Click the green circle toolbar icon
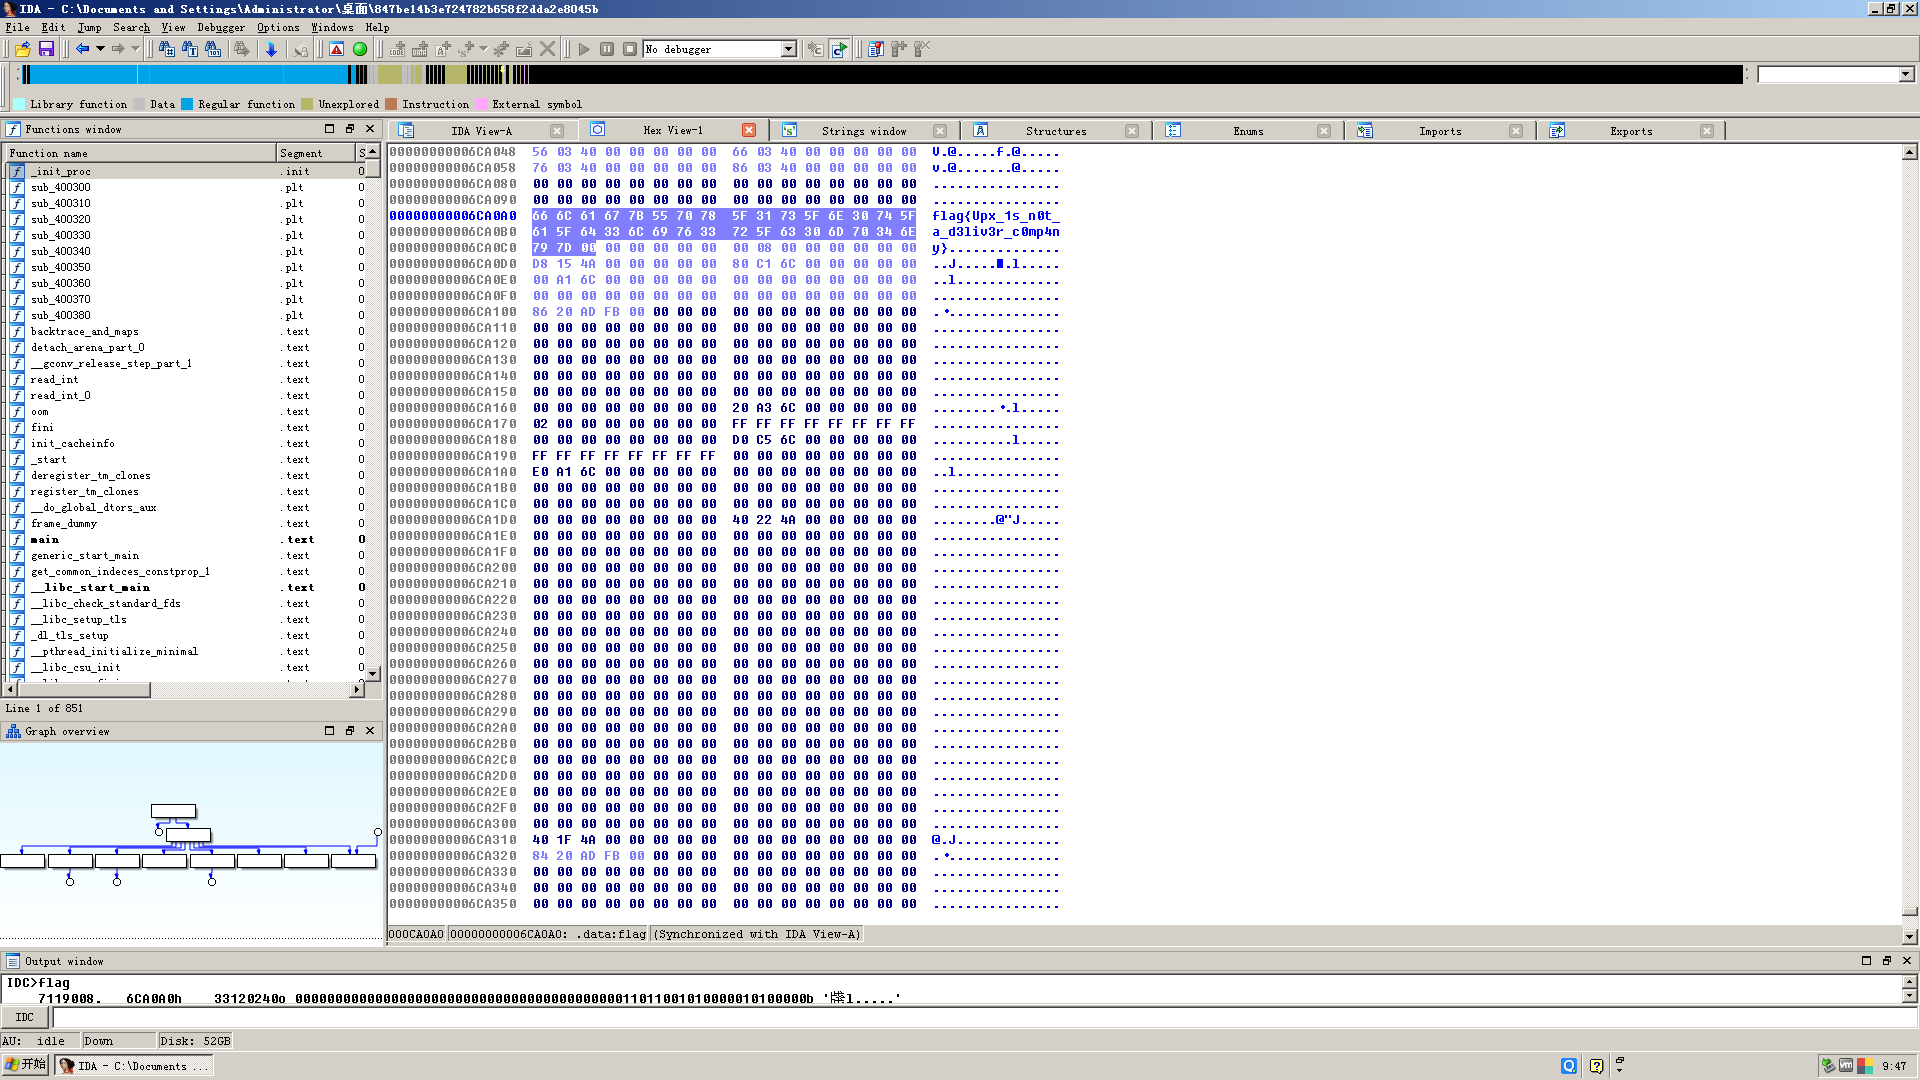Image resolution: width=1920 pixels, height=1080 pixels. [x=360, y=49]
